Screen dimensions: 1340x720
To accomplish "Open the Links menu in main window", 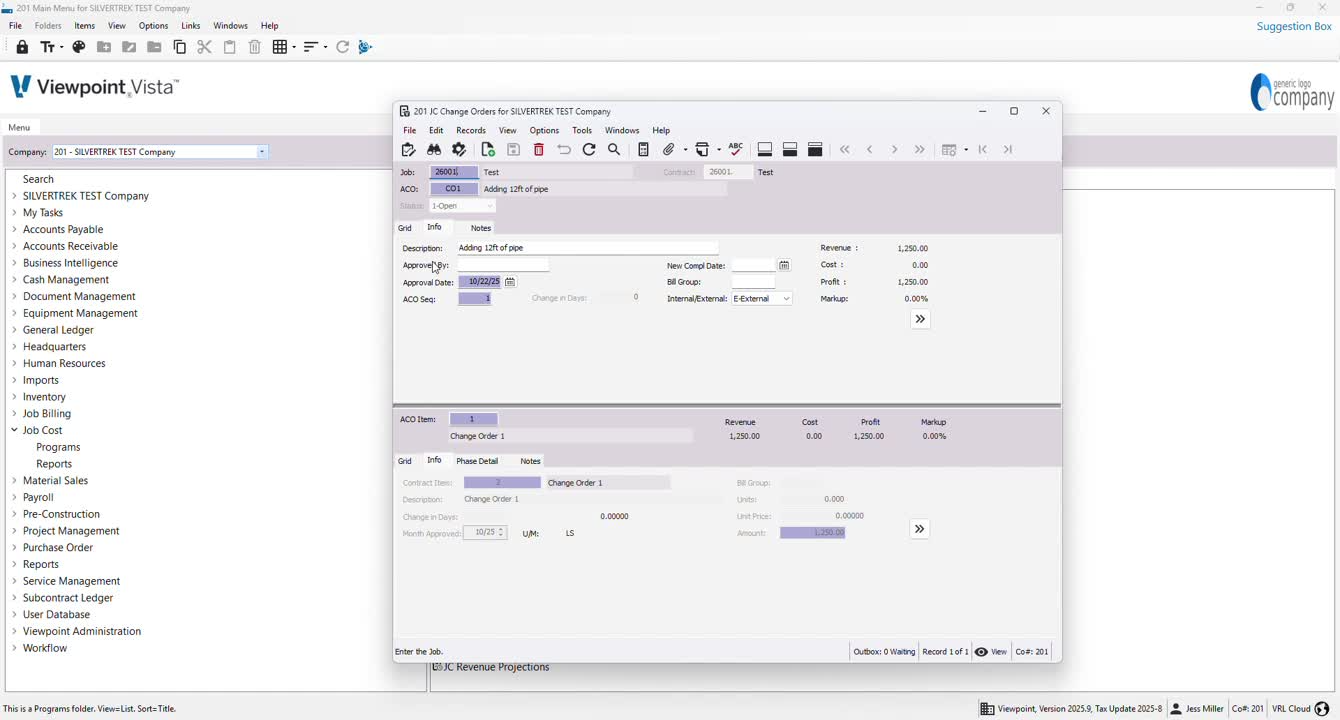I will pyautogui.click(x=191, y=26).
